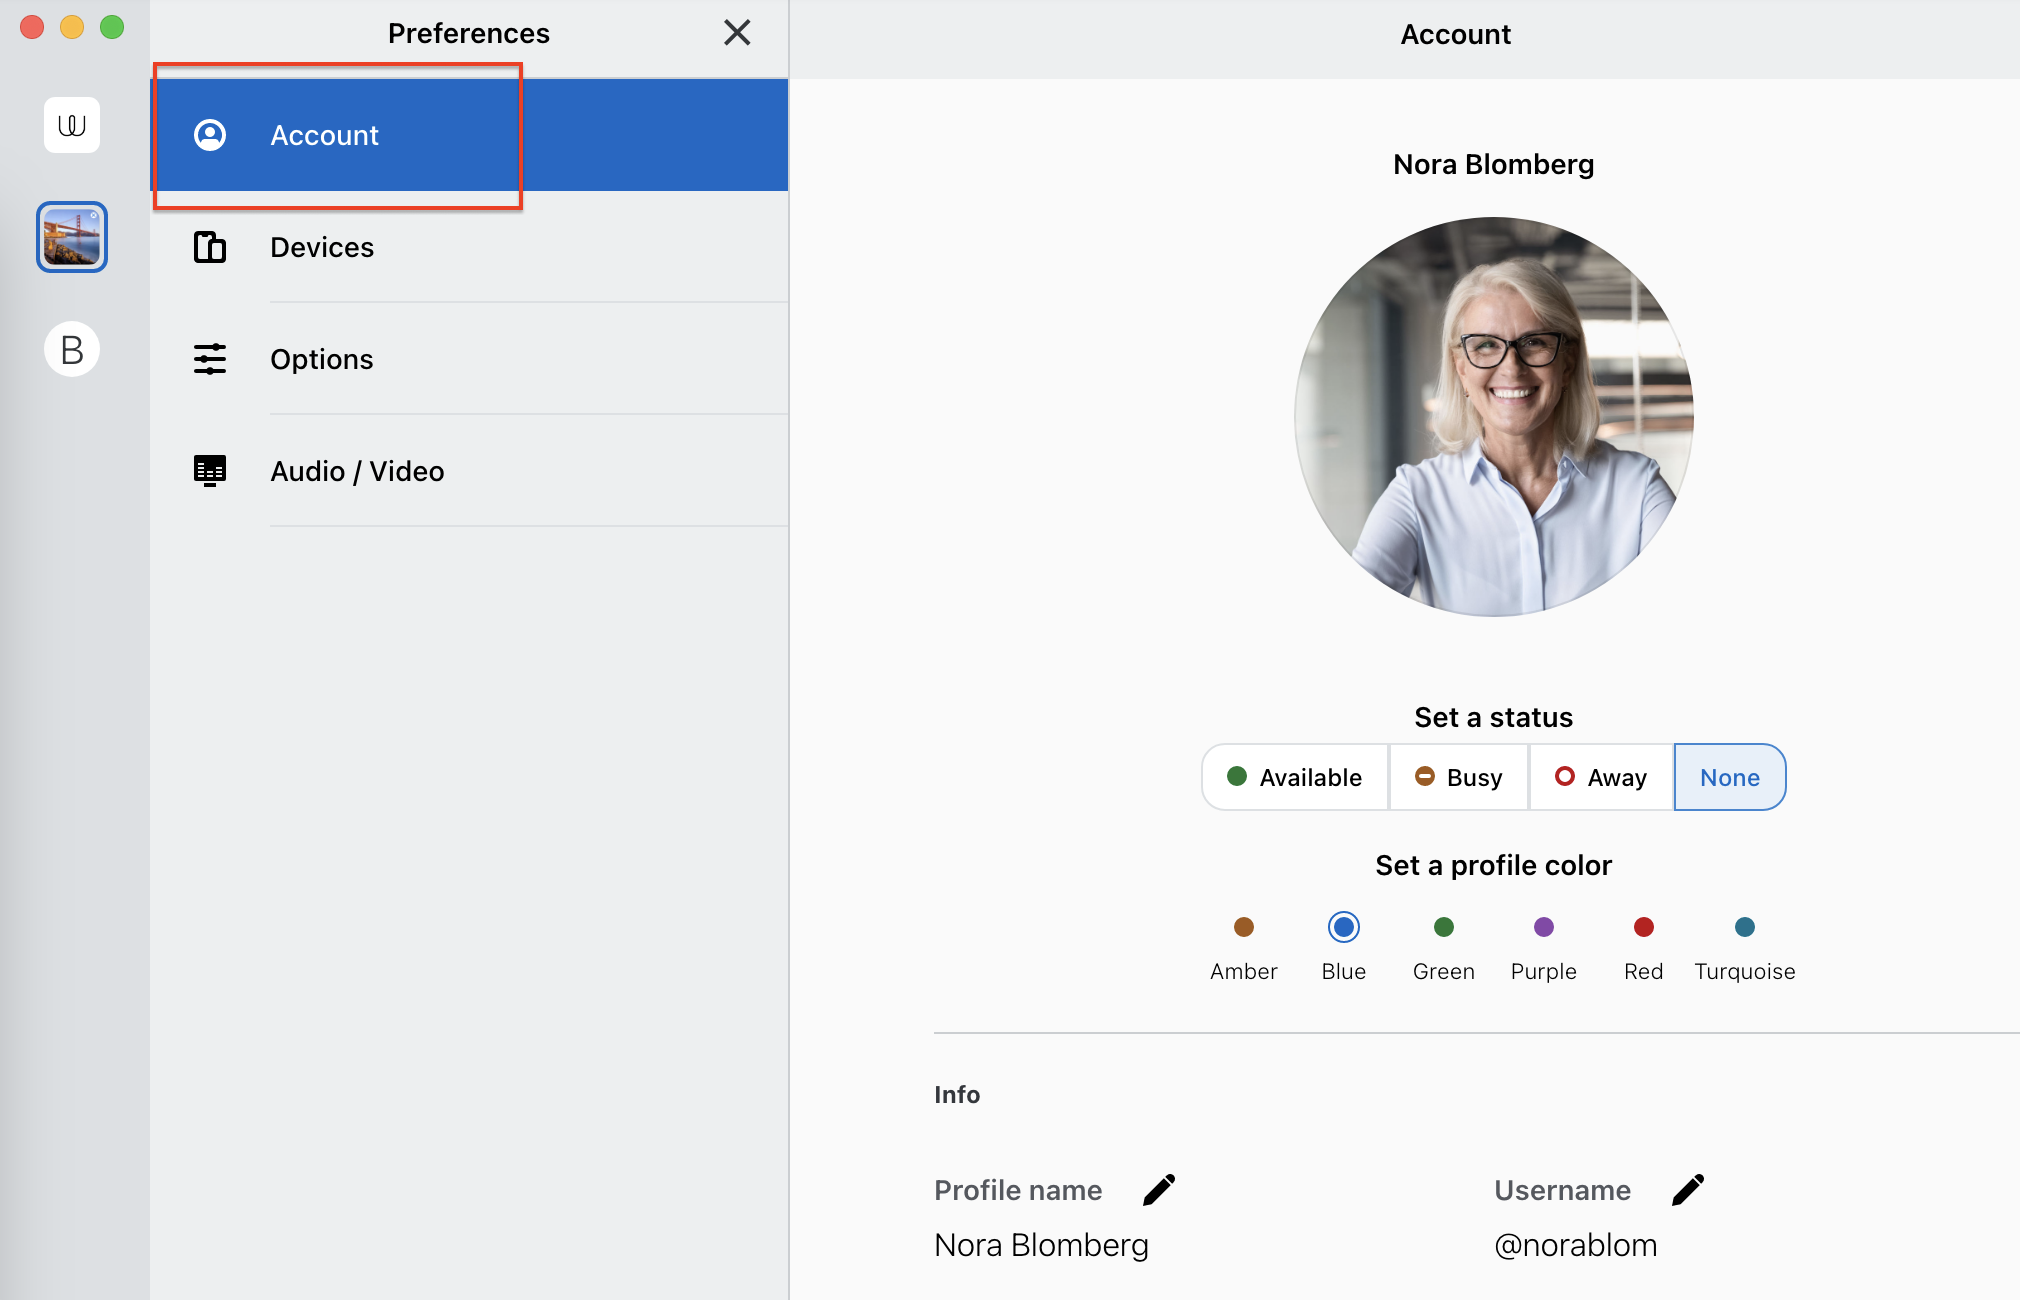The image size is (2020, 1300).
Task: Pick the Purple profile color
Action: point(1544,927)
